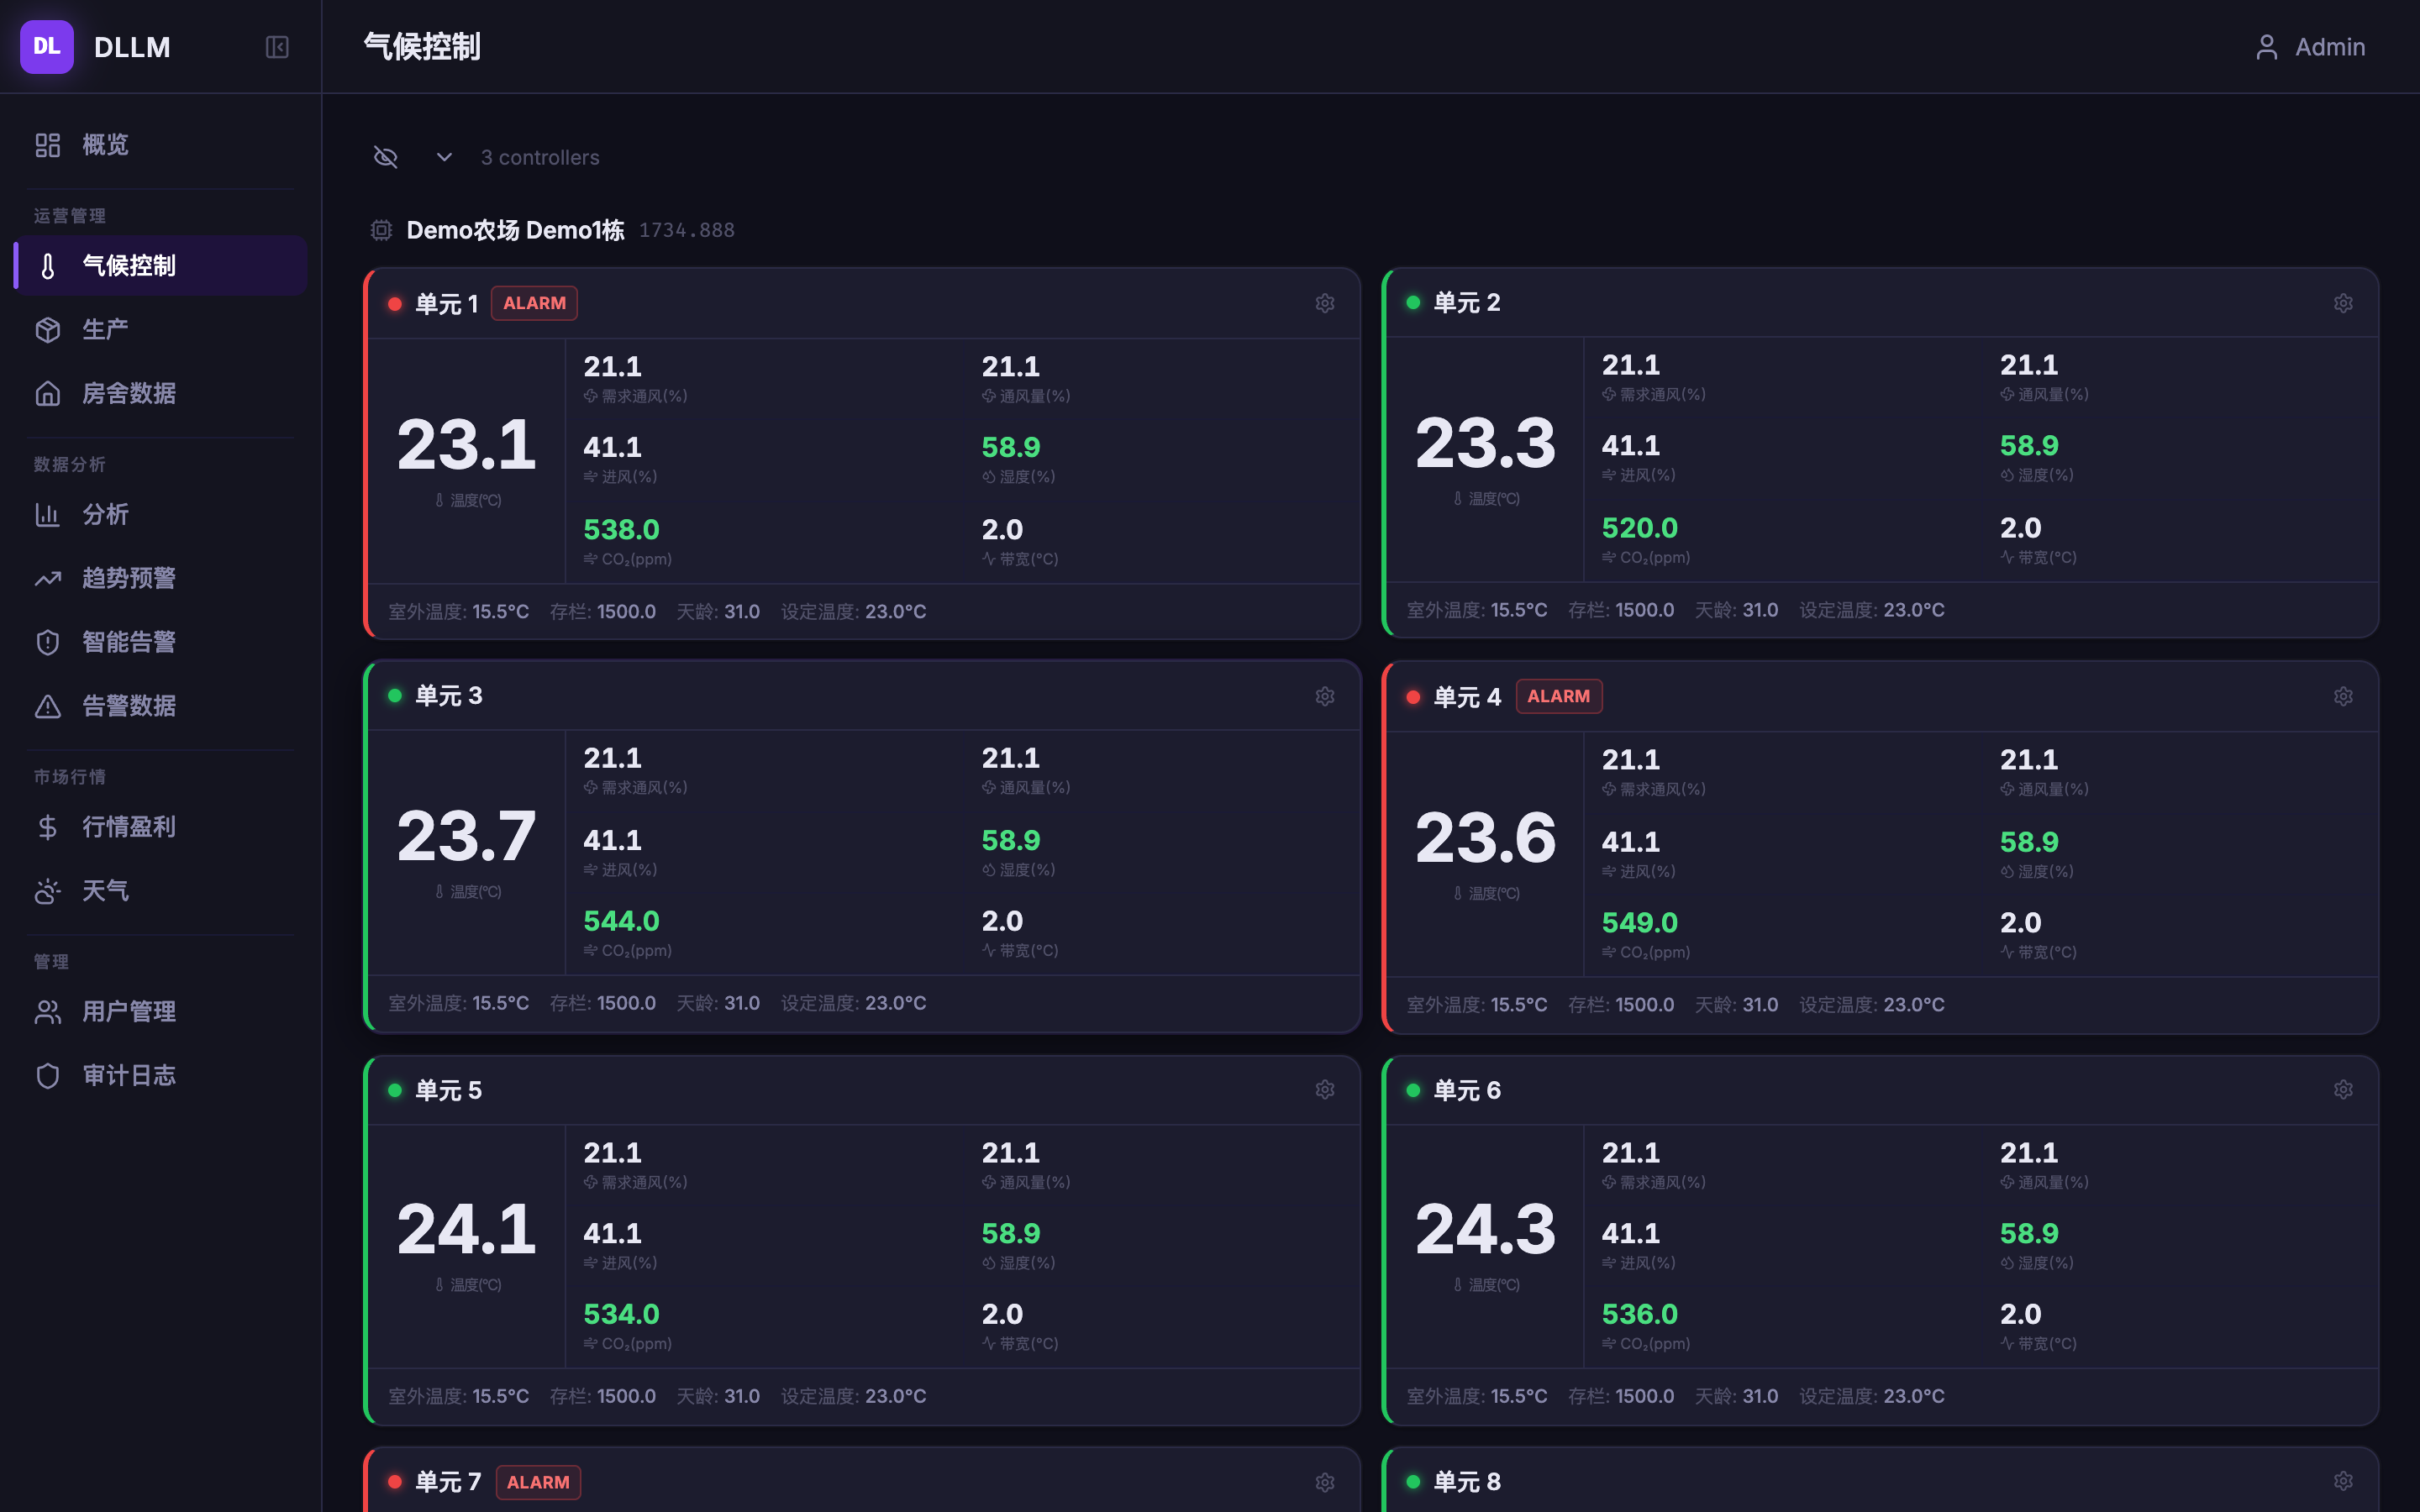Click CO₂ value 534.0 in 单元 5

click(621, 1314)
